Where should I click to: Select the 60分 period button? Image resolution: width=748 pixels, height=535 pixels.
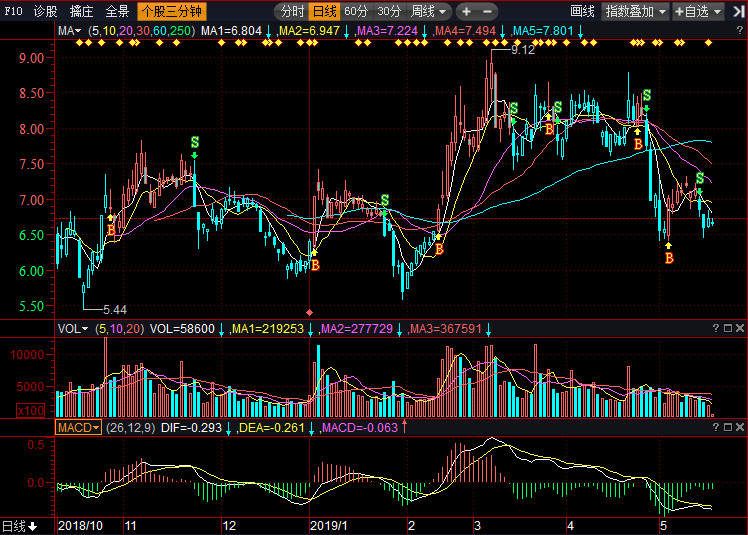[355, 12]
